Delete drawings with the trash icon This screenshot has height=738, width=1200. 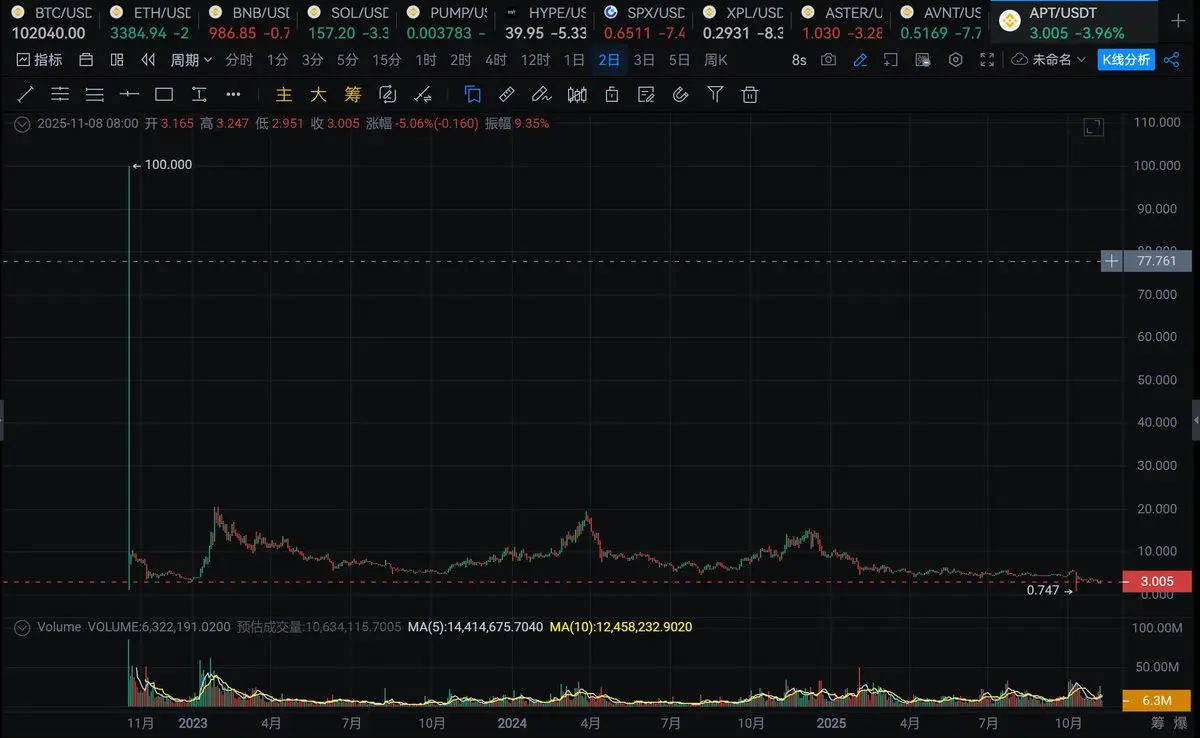750,95
